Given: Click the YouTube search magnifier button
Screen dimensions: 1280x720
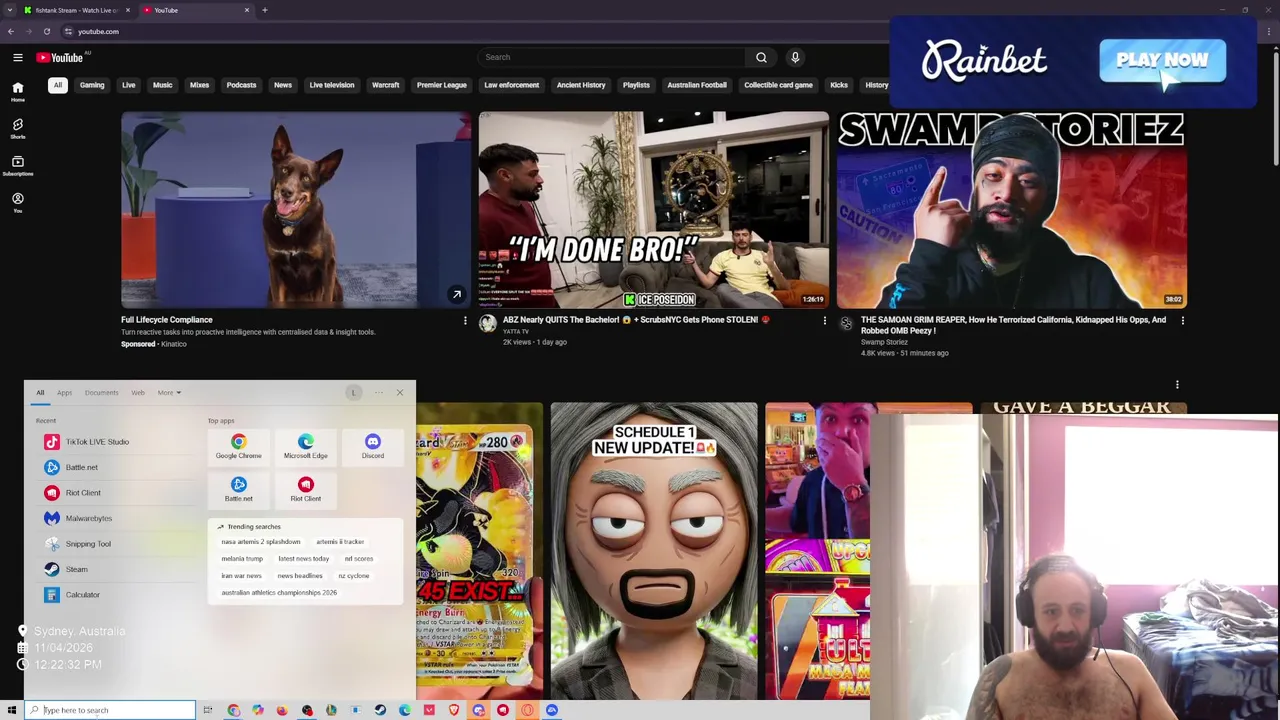Looking at the screenshot, I should 761,57.
